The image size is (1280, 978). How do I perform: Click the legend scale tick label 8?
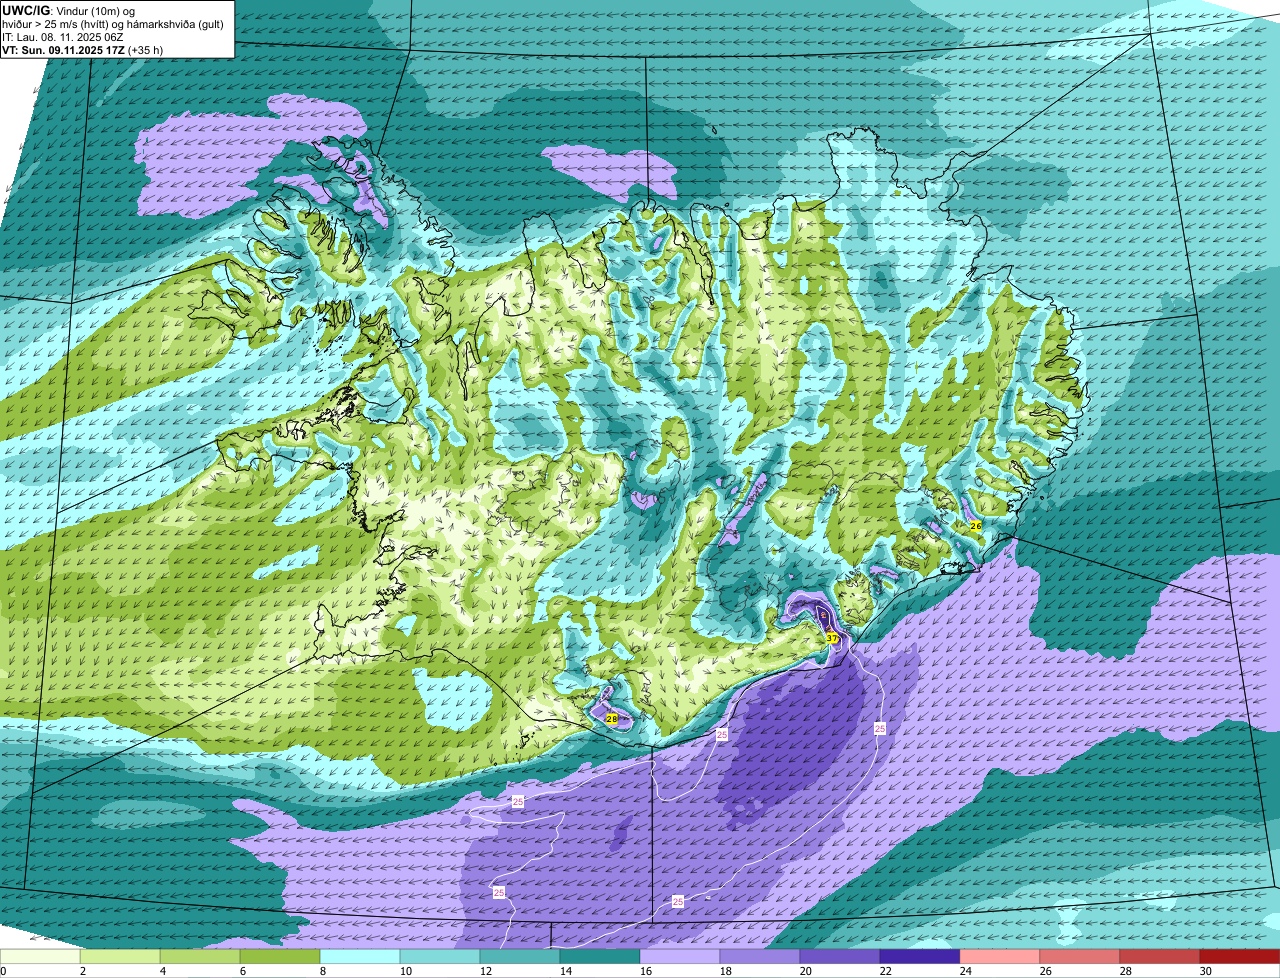pos(323,971)
